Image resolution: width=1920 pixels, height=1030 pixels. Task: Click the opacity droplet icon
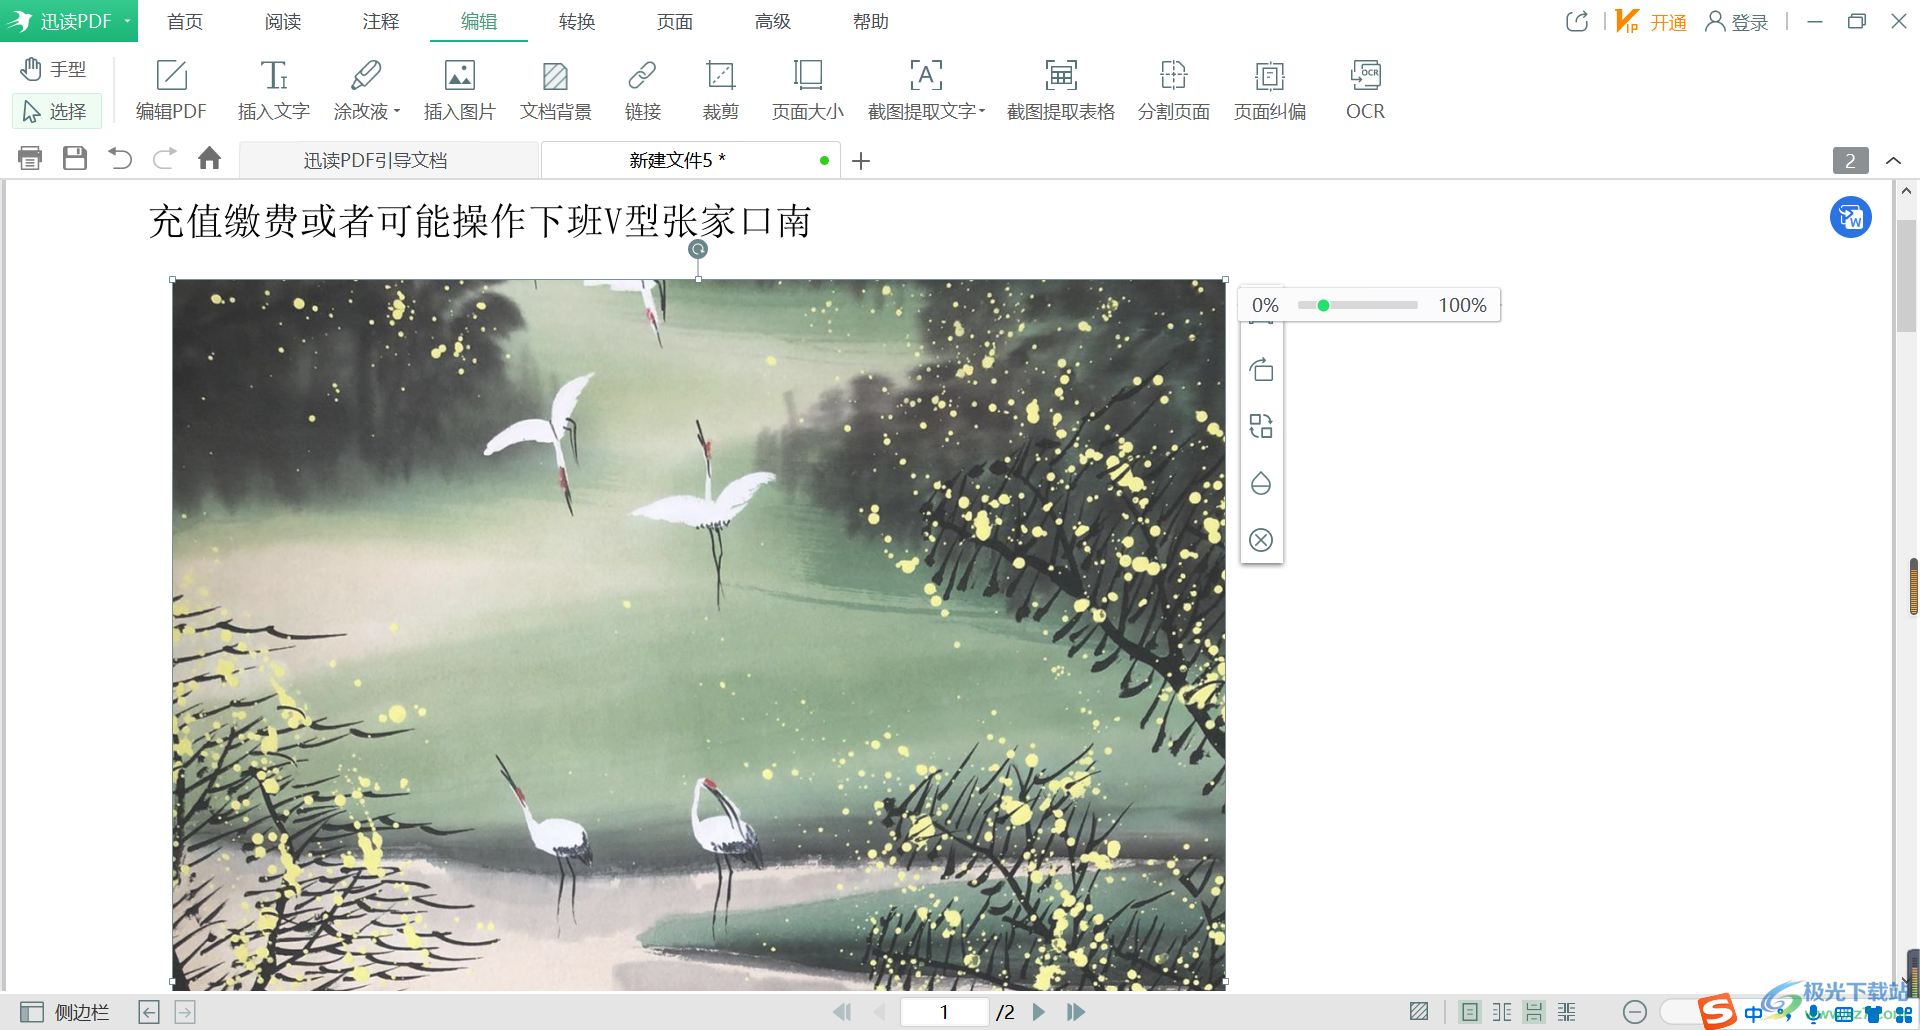(x=1261, y=483)
